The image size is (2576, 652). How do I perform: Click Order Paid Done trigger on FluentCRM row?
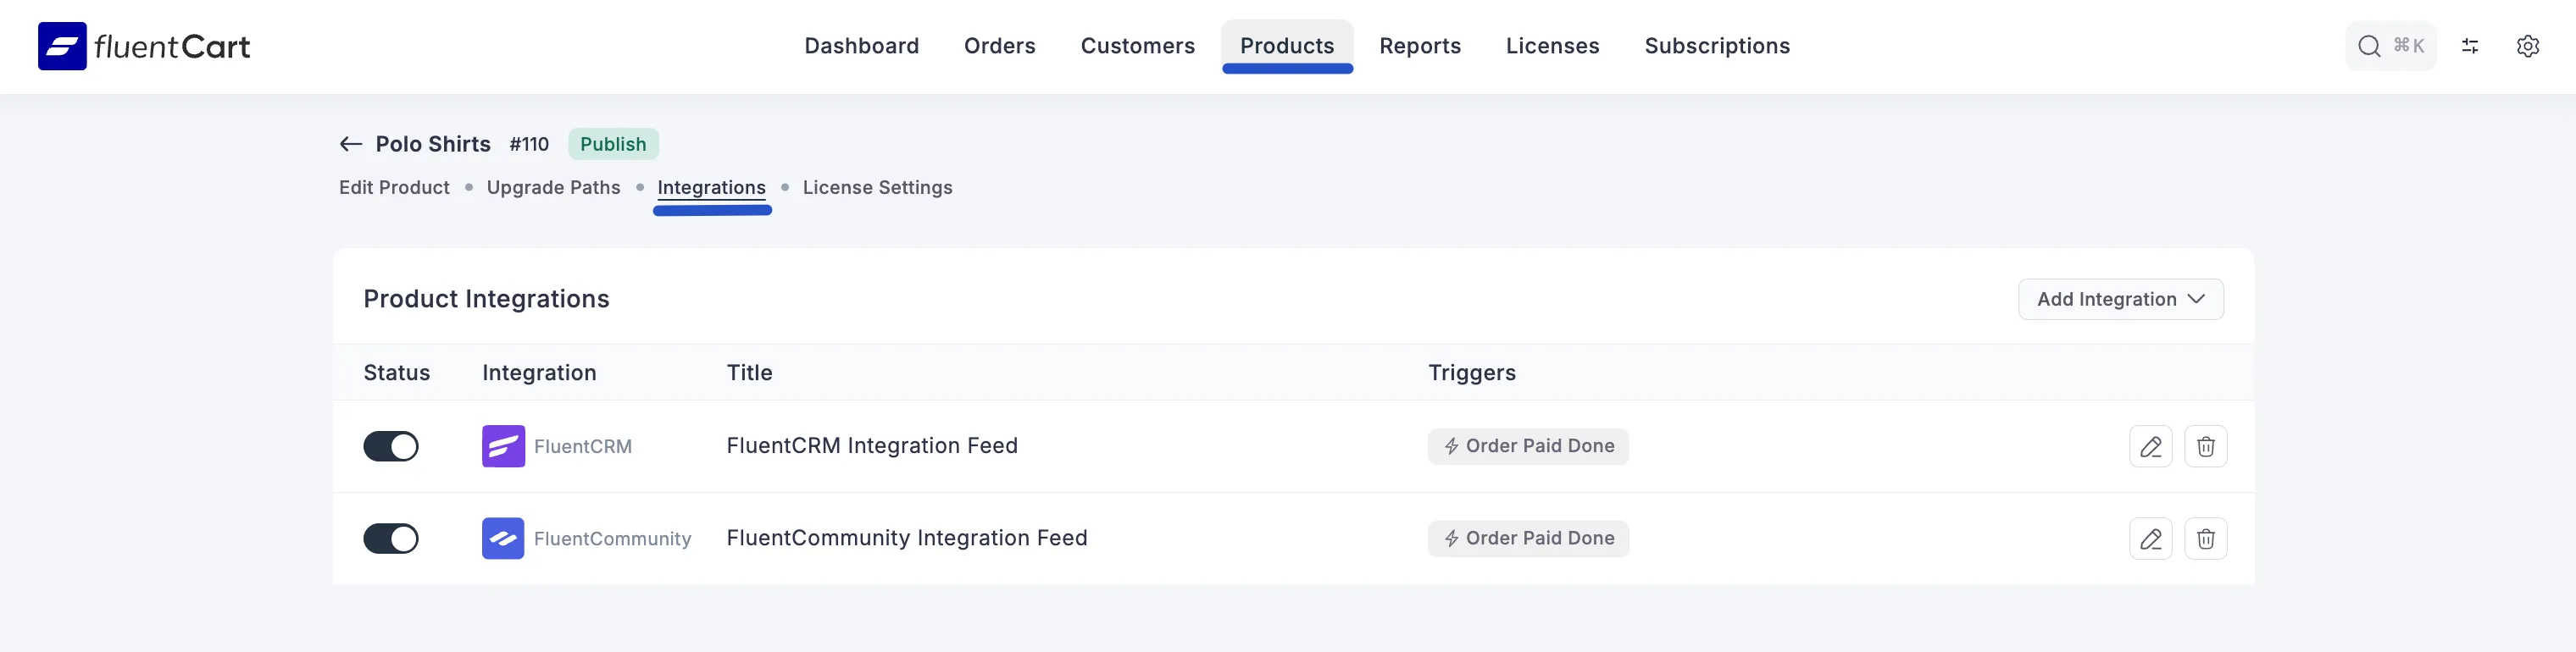click(1527, 446)
